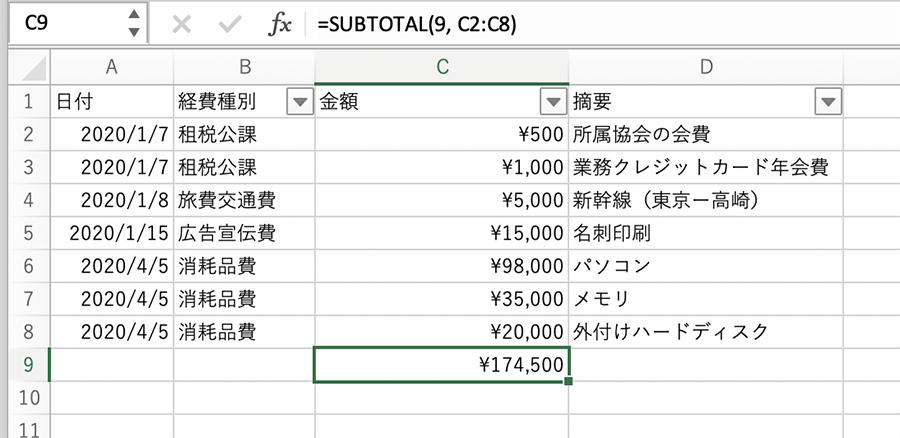900x438 pixels.
Task: Select row 9 header
Action: pyautogui.click(x=27, y=365)
